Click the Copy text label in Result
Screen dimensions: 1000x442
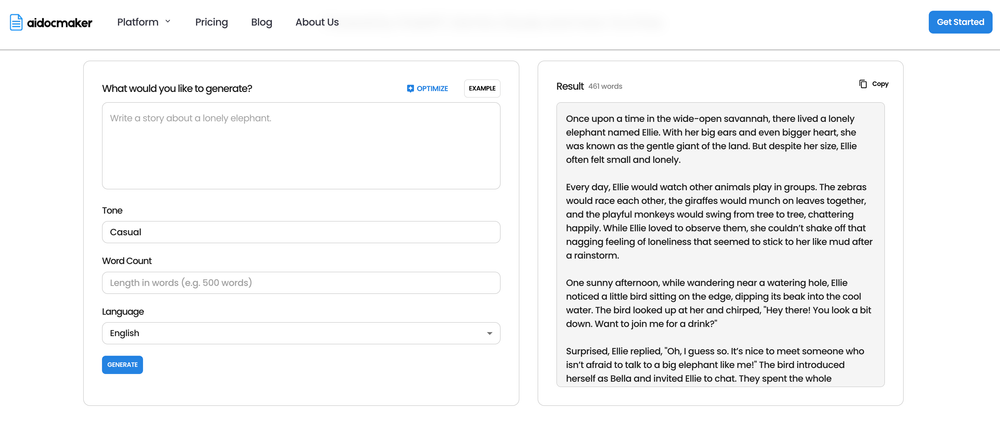880,84
